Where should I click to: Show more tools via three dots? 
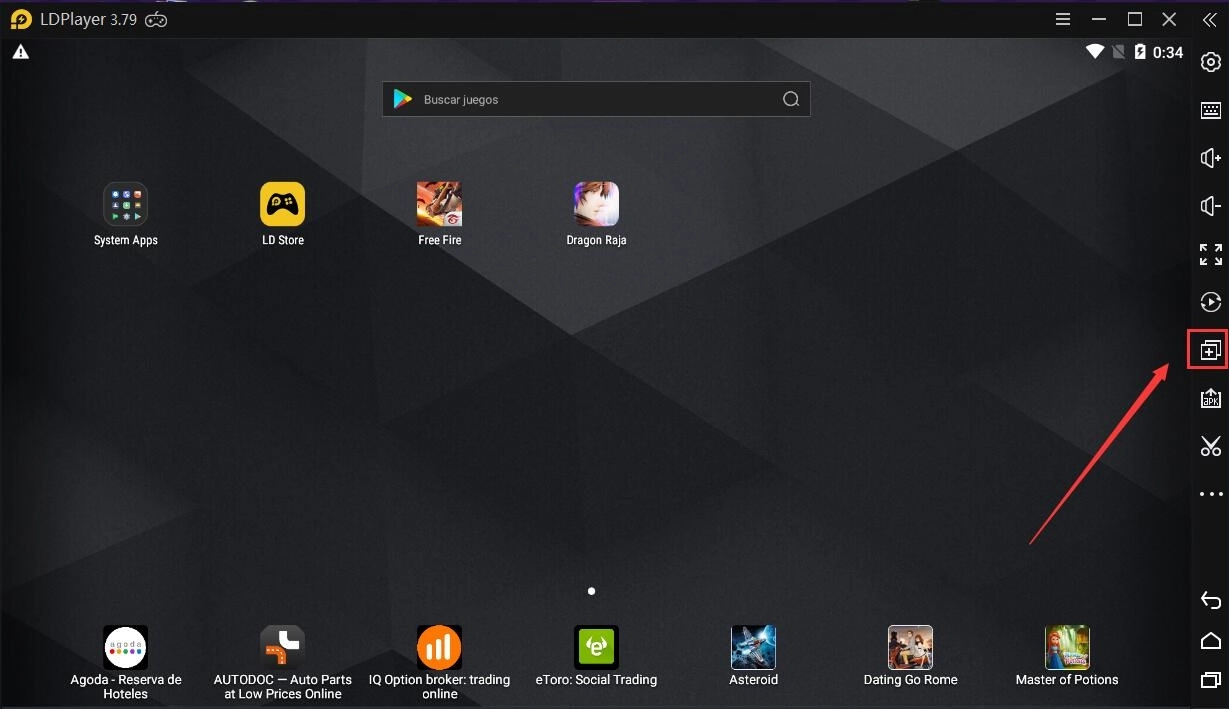point(1210,494)
